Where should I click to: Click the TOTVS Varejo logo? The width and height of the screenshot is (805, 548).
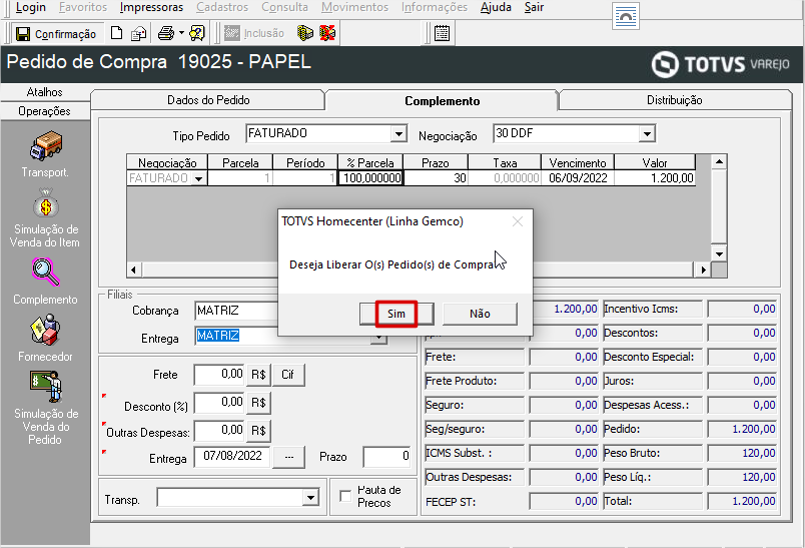click(720, 64)
